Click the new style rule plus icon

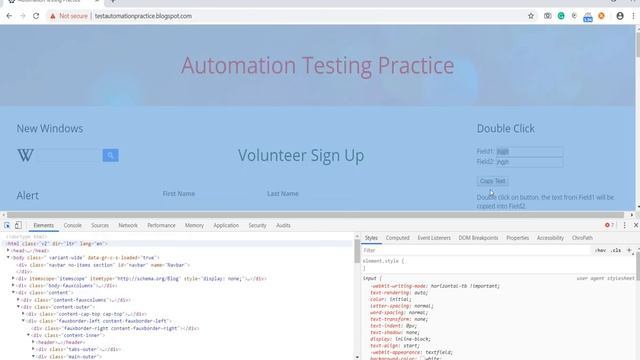(x=629, y=250)
